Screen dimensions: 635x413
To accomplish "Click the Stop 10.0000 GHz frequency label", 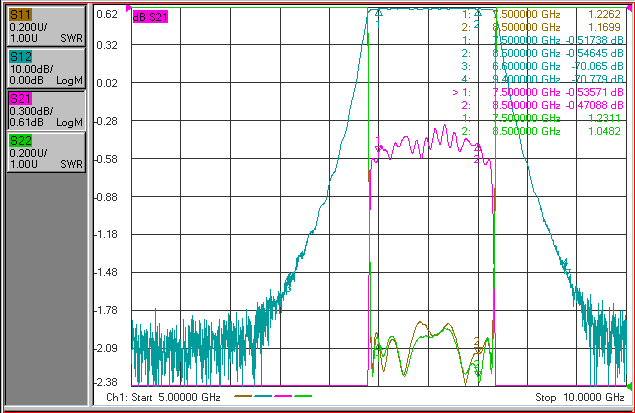I will point(580,397).
